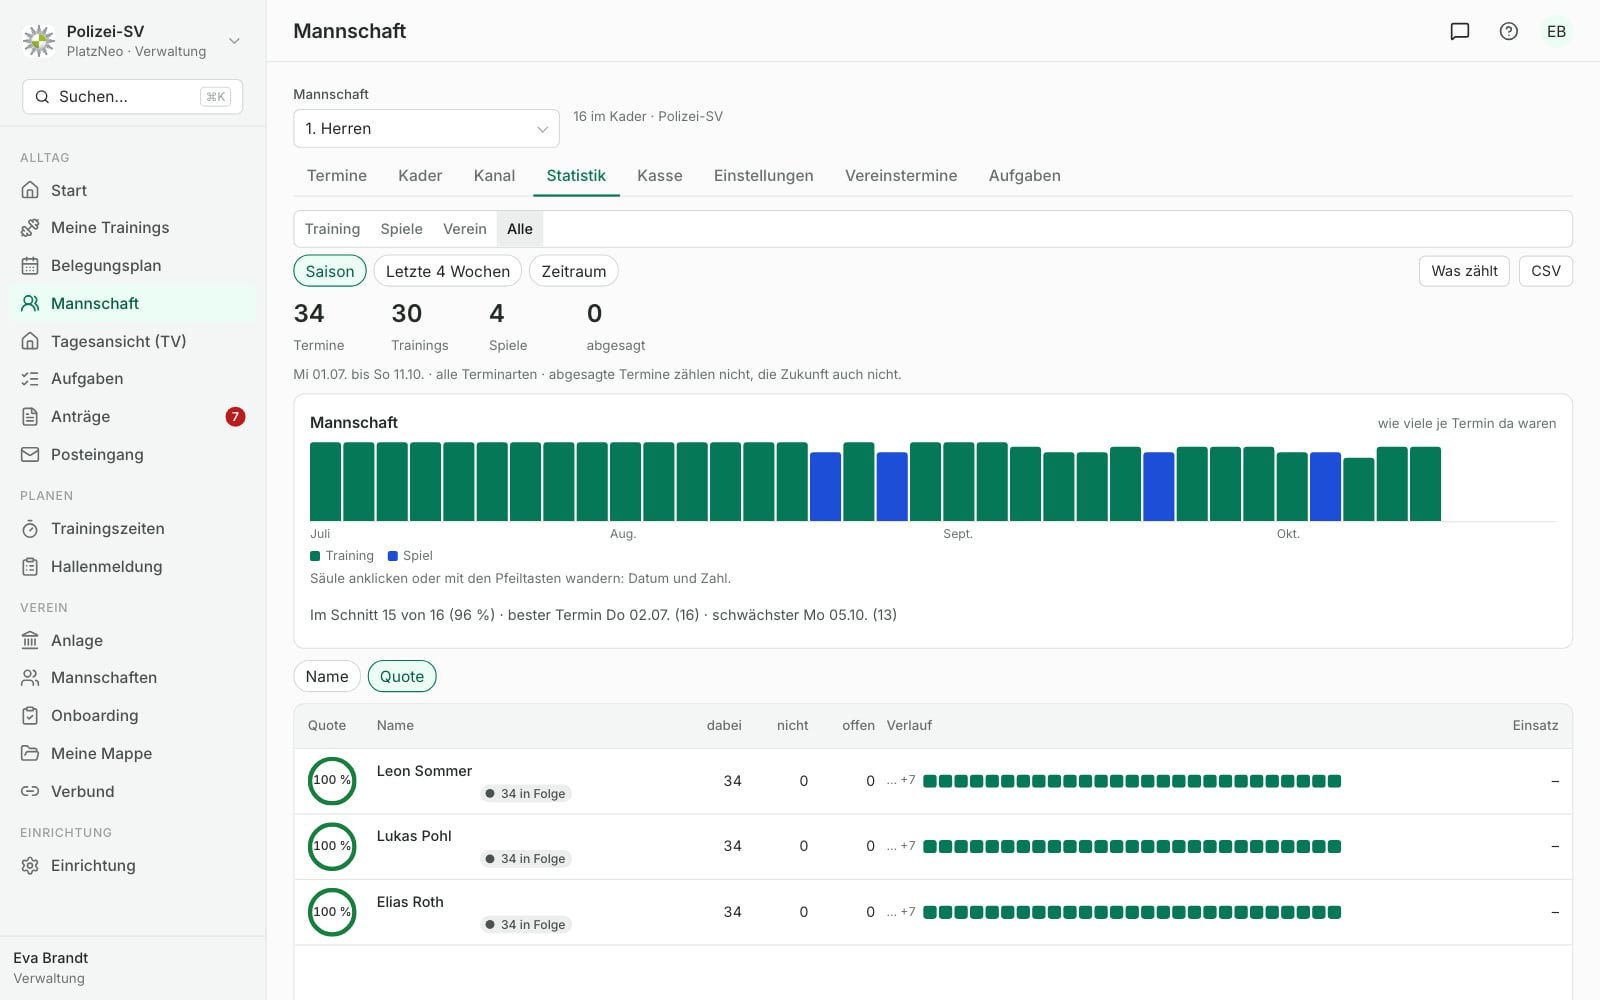Open Meine Mappe folder icon

pyautogui.click(x=30, y=754)
